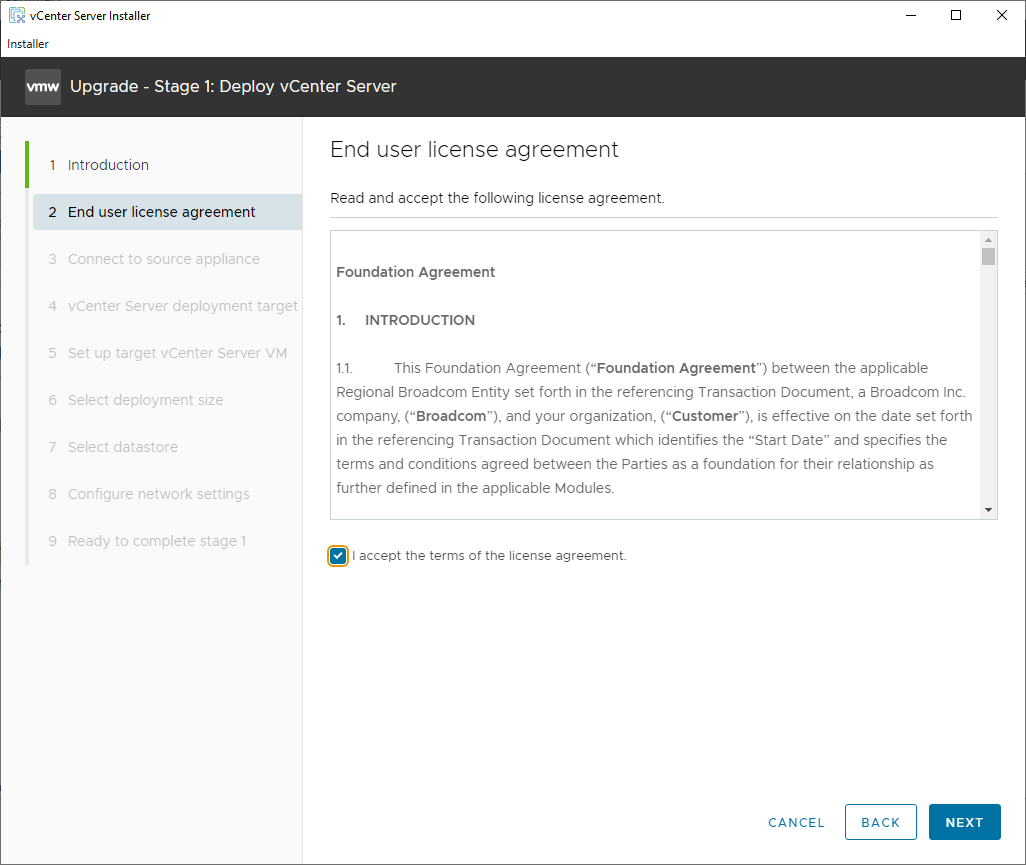
Task: Choose the Select datastore step
Action: point(122,447)
